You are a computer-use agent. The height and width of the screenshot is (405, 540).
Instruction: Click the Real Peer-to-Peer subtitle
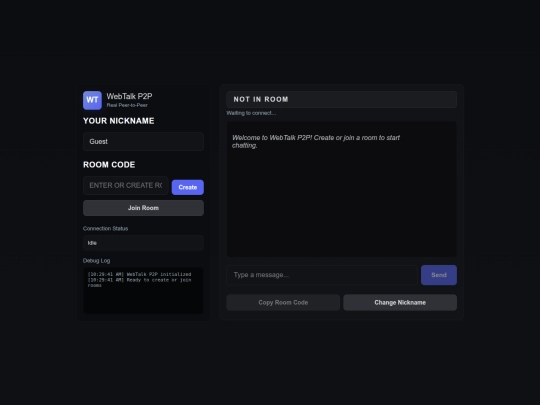127,105
